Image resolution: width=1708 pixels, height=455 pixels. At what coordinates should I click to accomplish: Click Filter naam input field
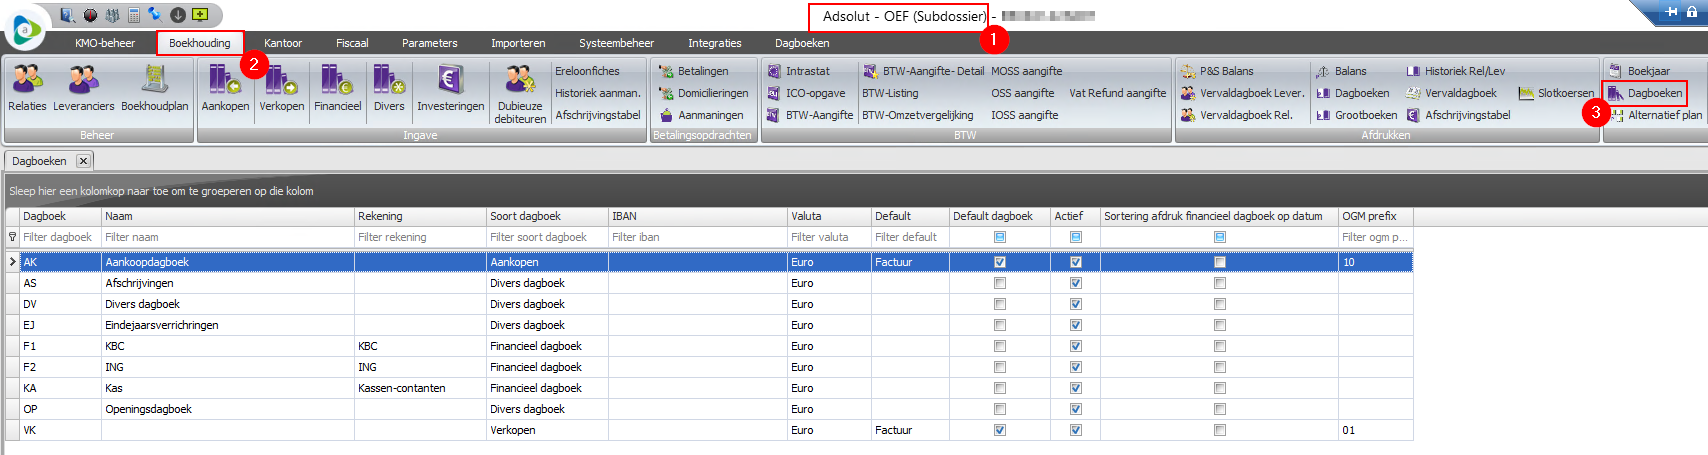(228, 237)
